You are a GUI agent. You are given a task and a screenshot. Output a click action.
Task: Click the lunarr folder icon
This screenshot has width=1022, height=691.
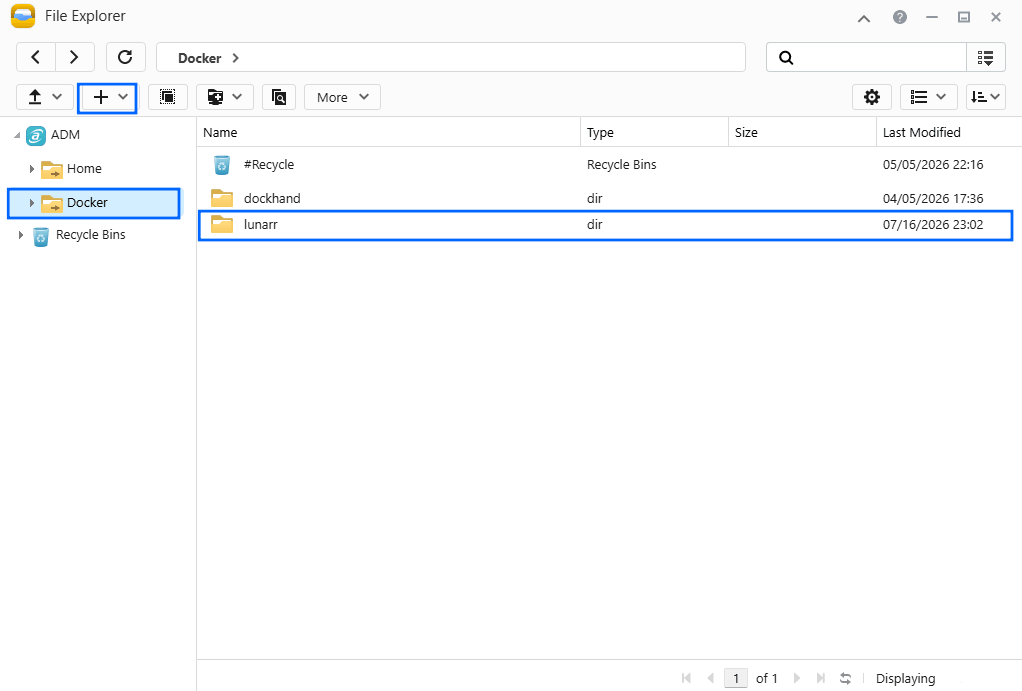[222, 224]
